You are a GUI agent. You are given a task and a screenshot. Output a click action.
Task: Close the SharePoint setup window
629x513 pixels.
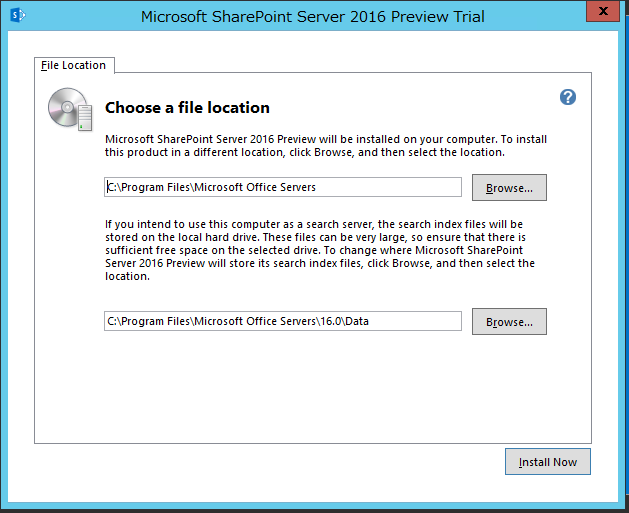click(603, 11)
